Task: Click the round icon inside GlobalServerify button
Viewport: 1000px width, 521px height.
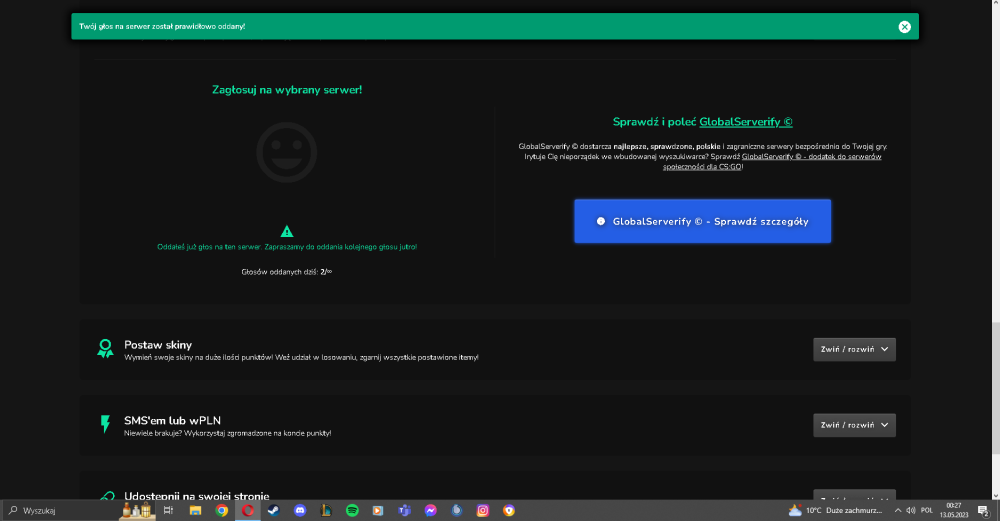Action: 601,221
